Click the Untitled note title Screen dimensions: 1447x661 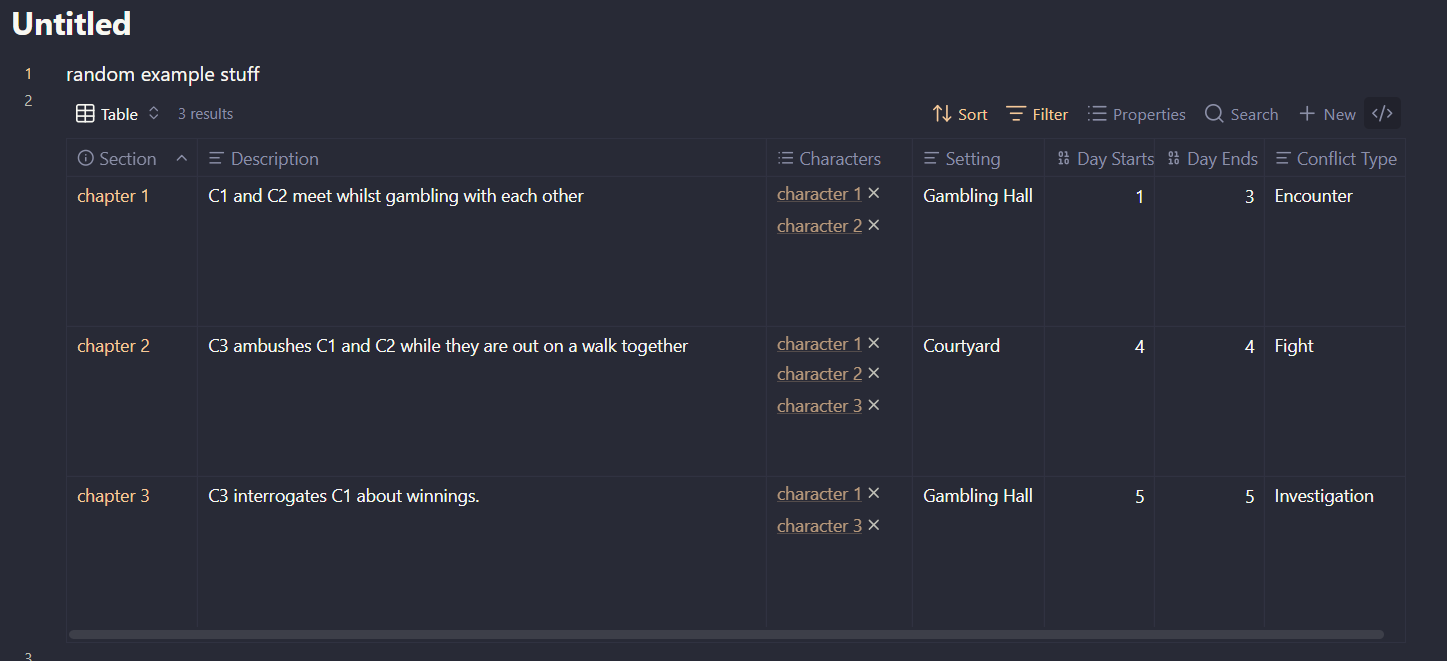pos(71,24)
